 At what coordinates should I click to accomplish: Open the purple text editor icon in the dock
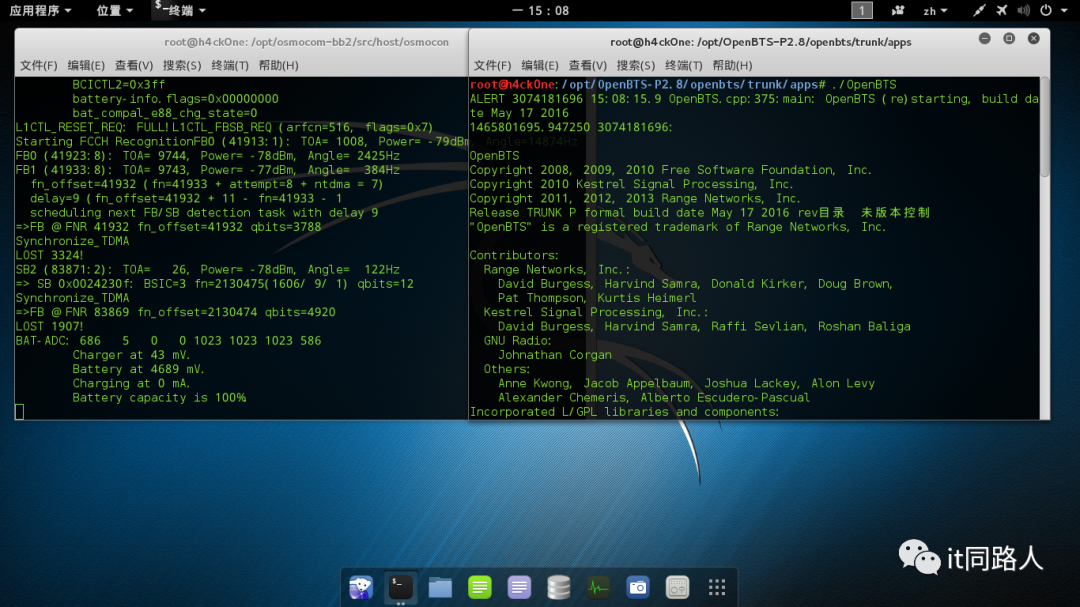pos(519,587)
